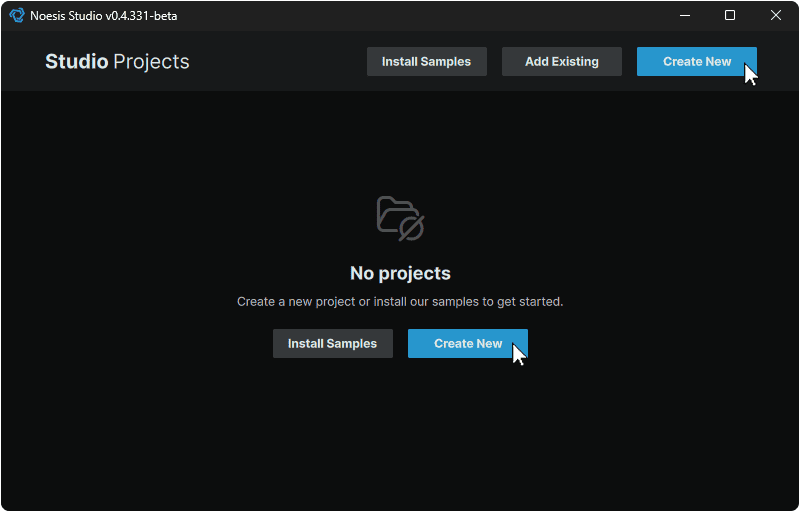Click the 'No projects' heading
The image size is (800, 512).
pyautogui.click(x=400, y=273)
